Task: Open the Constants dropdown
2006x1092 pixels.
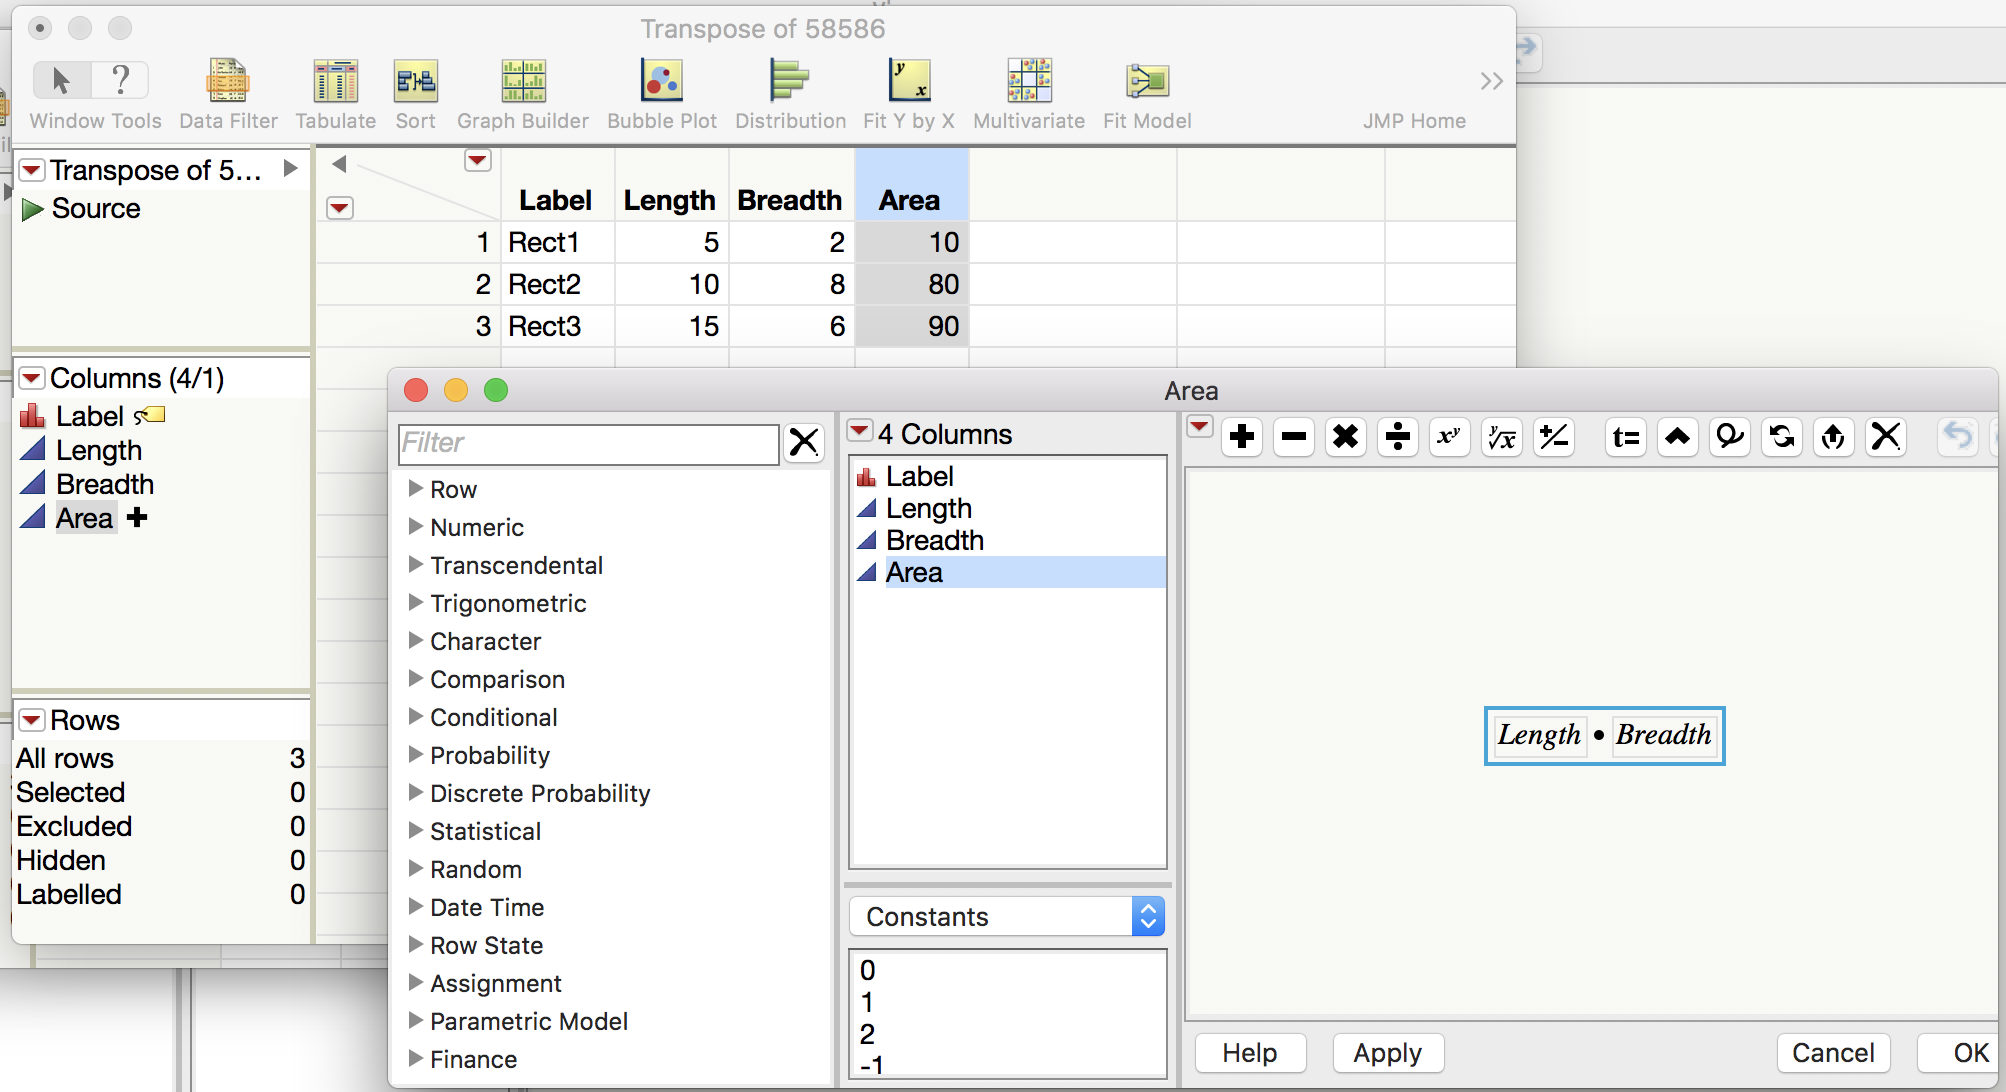Action: coord(1005,915)
